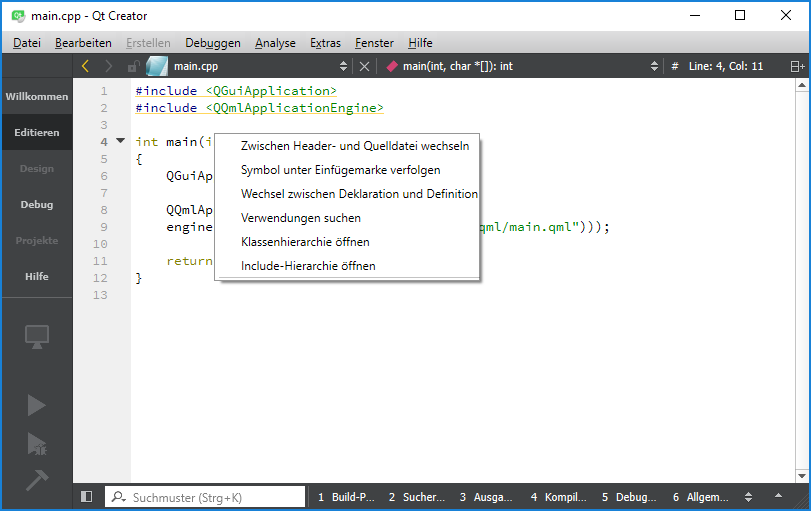Open the kit selector monitor icon
The height and width of the screenshot is (511, 811).
[37, 337]
